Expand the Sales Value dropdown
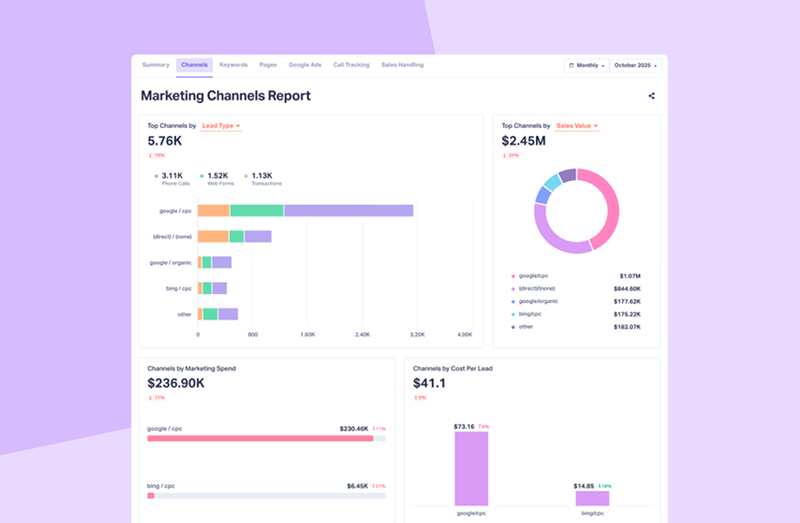The height and width of the screenshot is (523, 800). pos(577,126)
